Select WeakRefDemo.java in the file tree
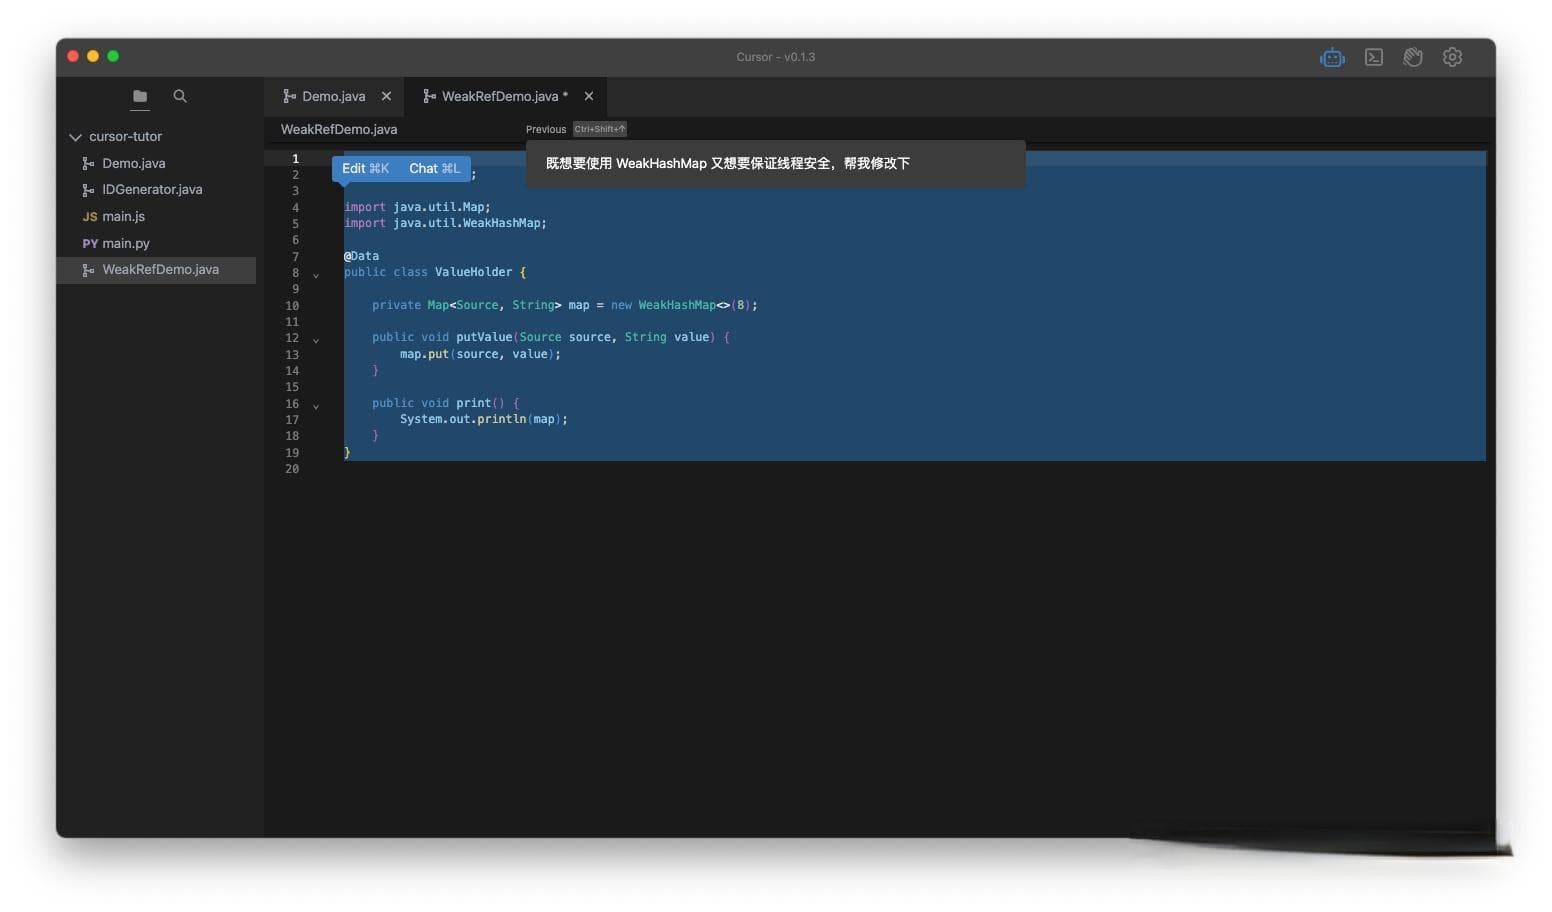 pos(157,269)
